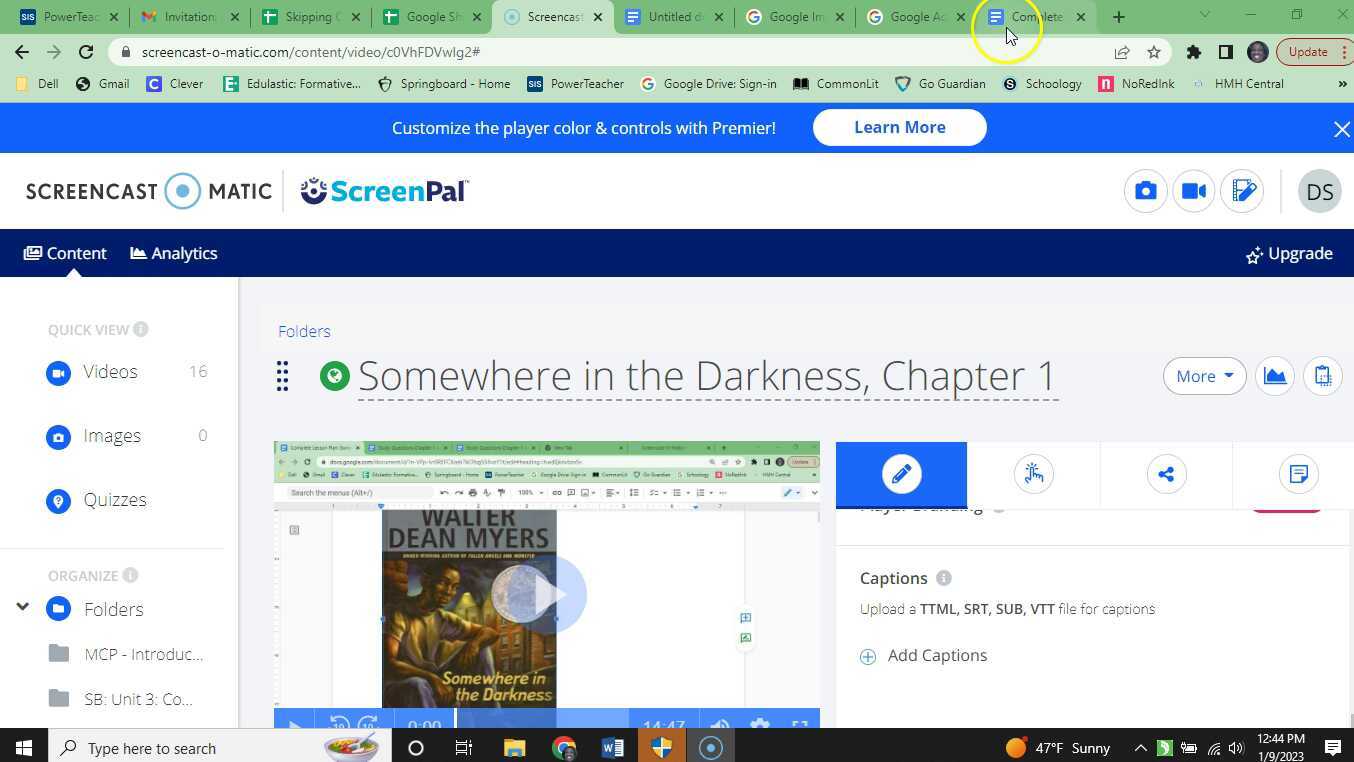The width and height of the screenshot is (1354, 762).
Task: Launch the screen recorder camera icon
Action: click(1193, 191)
